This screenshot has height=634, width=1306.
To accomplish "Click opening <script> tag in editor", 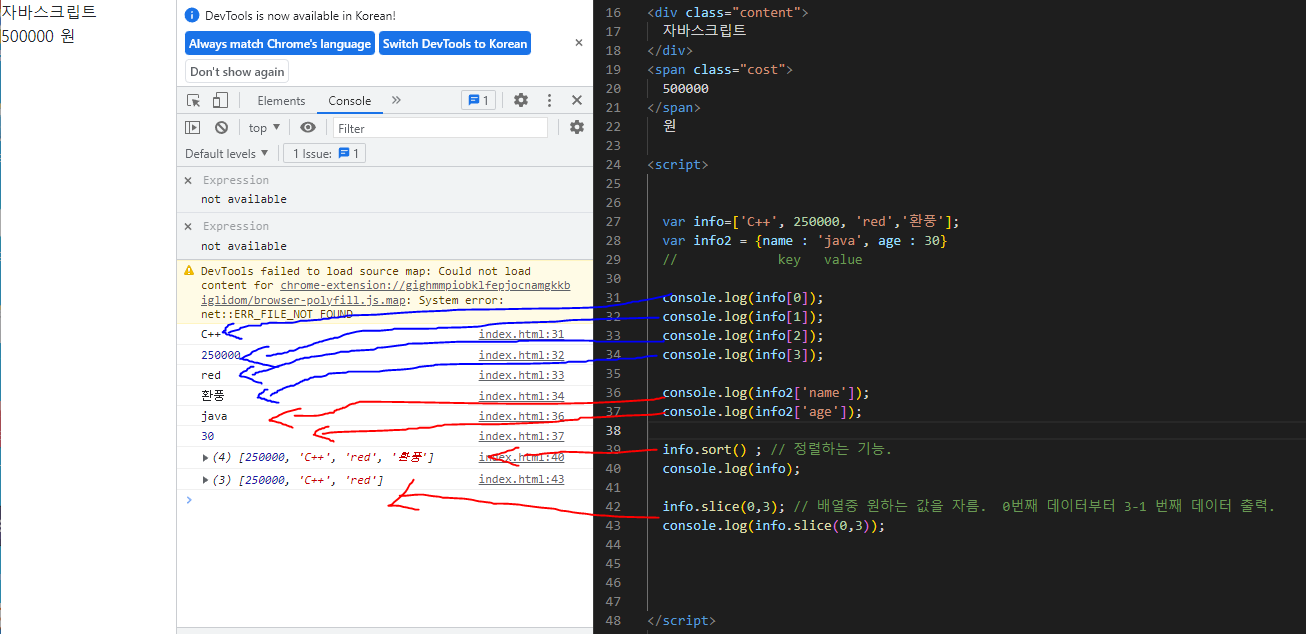I will pyautogui.click(x=677, y=164).
